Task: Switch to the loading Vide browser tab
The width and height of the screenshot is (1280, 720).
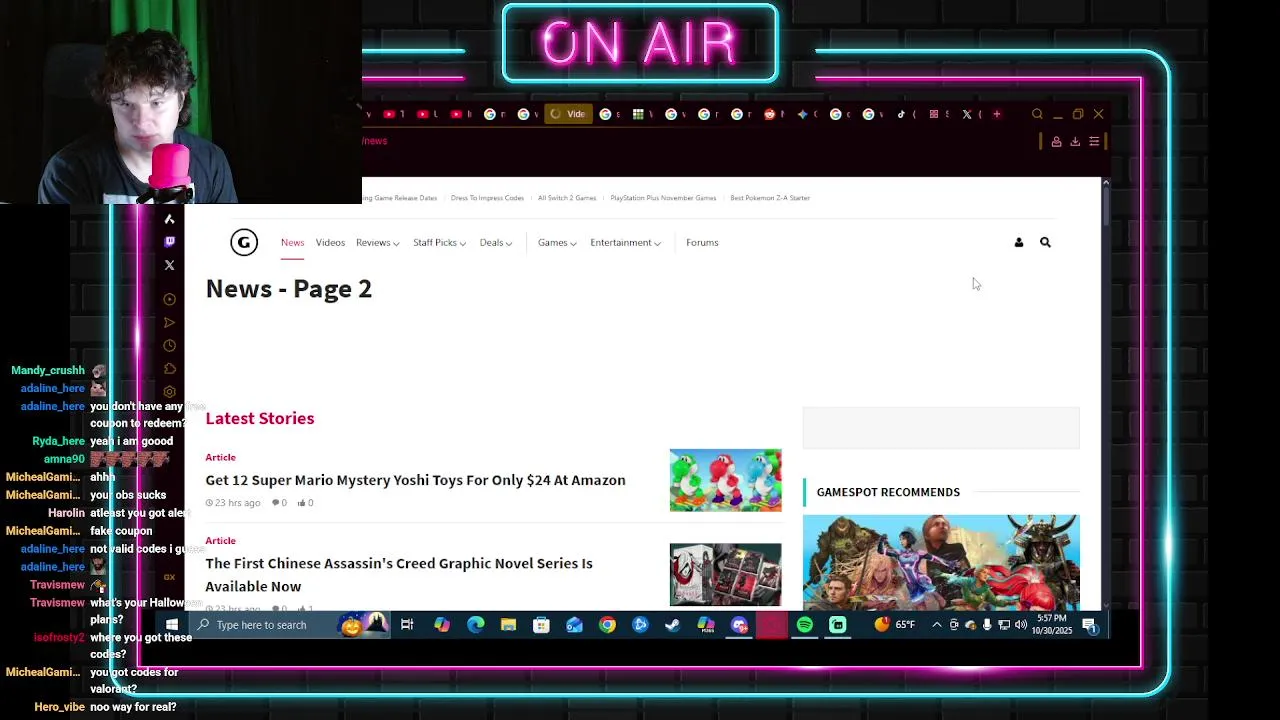Action: point(567,114)
